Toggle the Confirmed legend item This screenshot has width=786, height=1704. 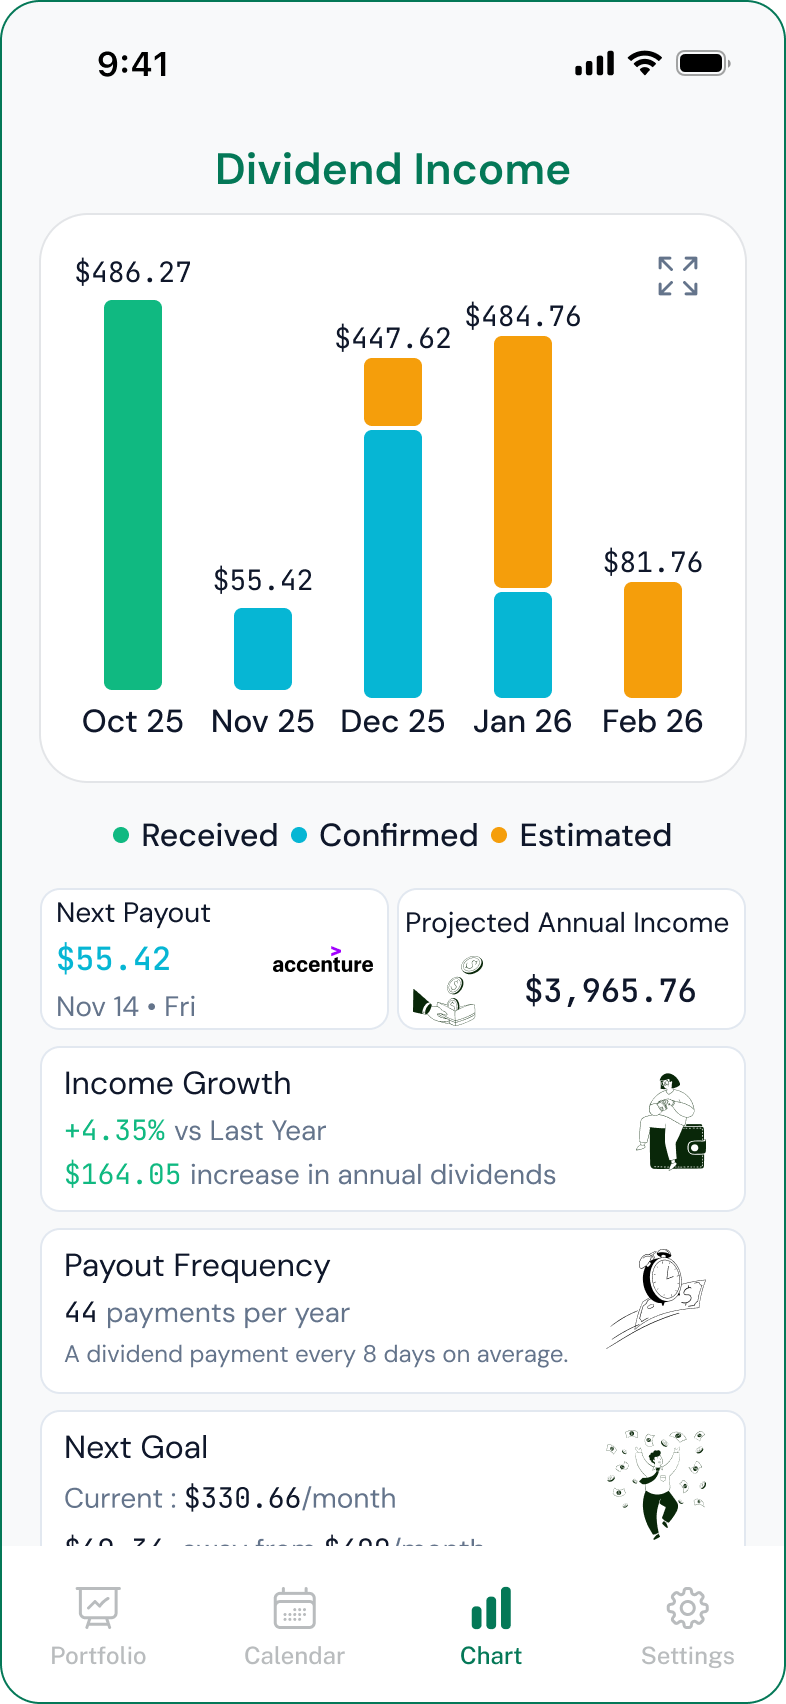pyautogui.click(x=385, y=835)
